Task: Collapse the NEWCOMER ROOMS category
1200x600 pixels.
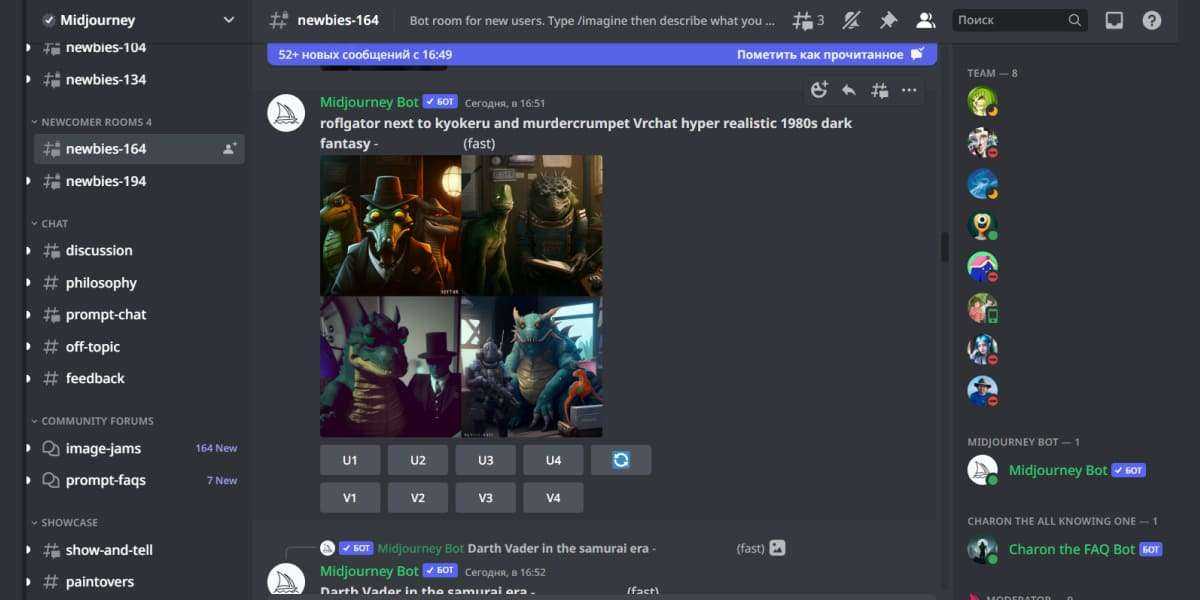Action: 96,122
